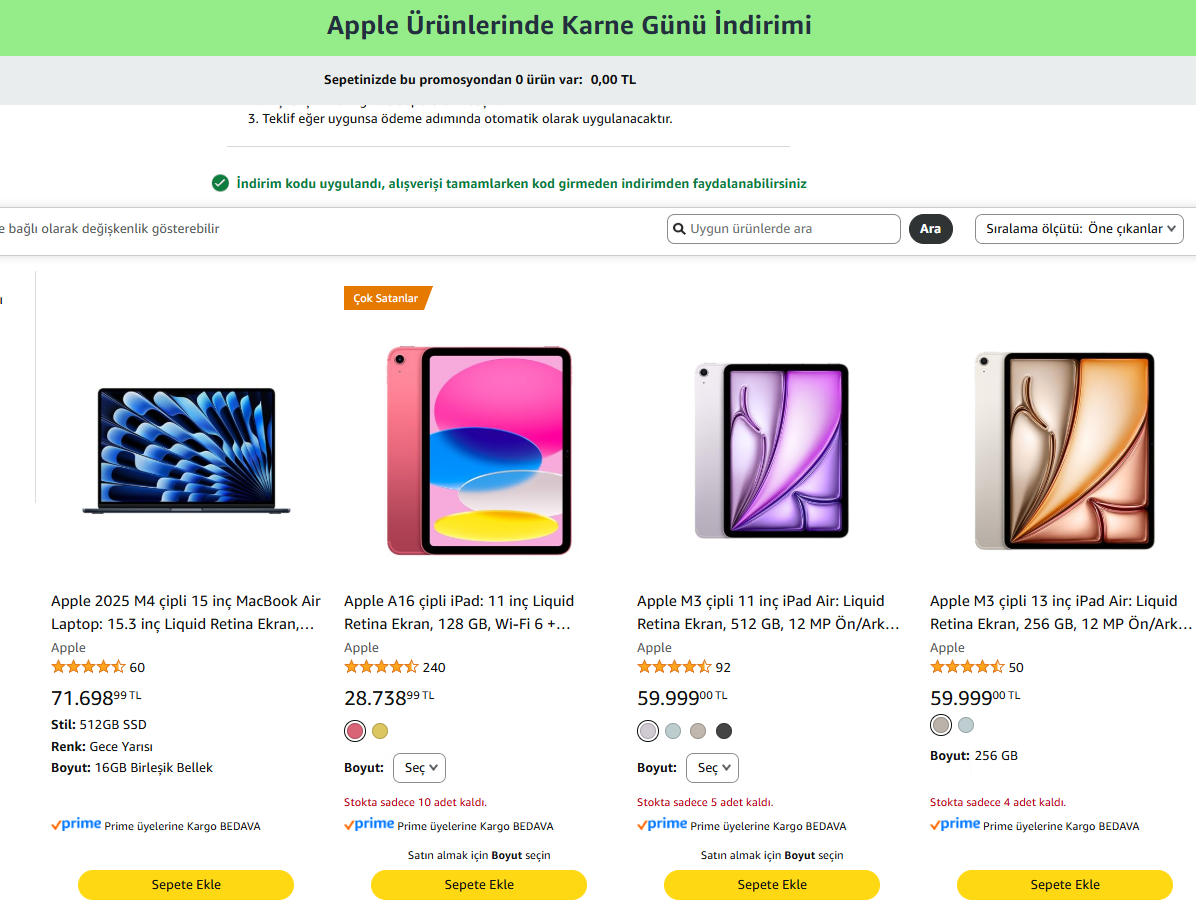The height and width of the screenshot is (908, 1196).
Task: Open the Apple M3 çipli 13 inç iPad Air title link
Action: [1060, 612]
